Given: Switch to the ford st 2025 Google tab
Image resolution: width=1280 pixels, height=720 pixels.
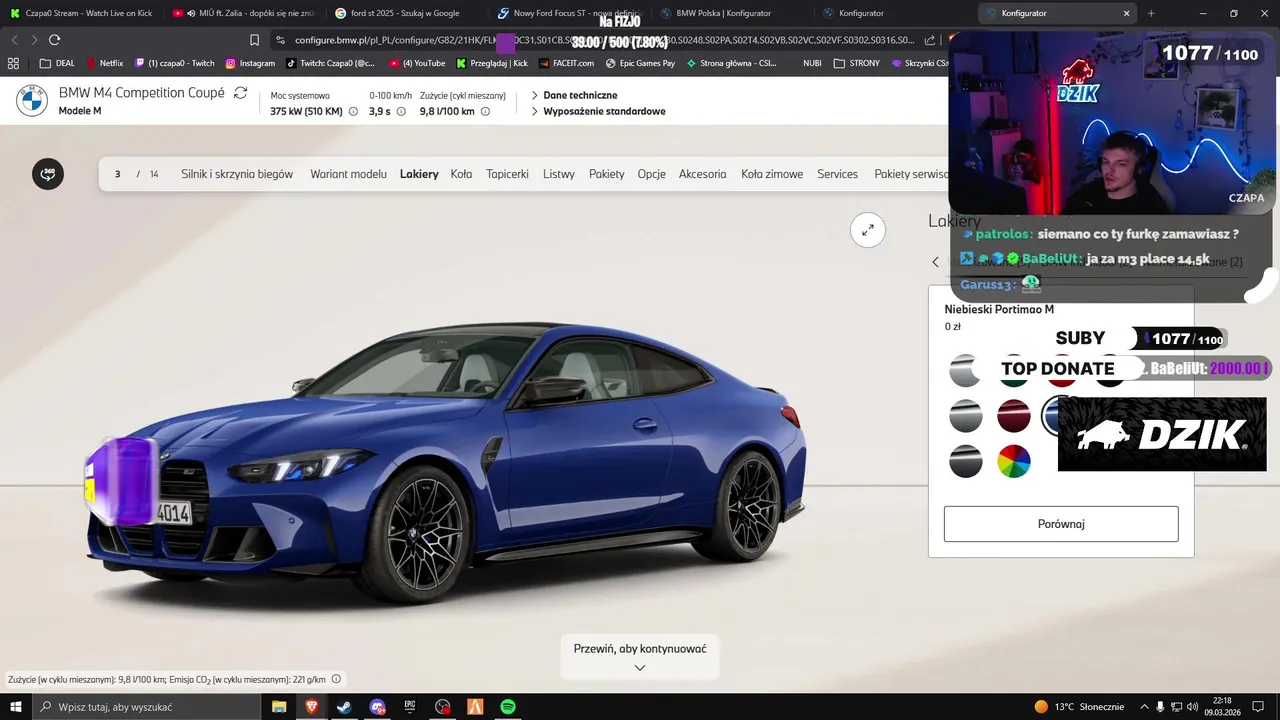Looking at the screenshot, I should [x=405, y=13].
